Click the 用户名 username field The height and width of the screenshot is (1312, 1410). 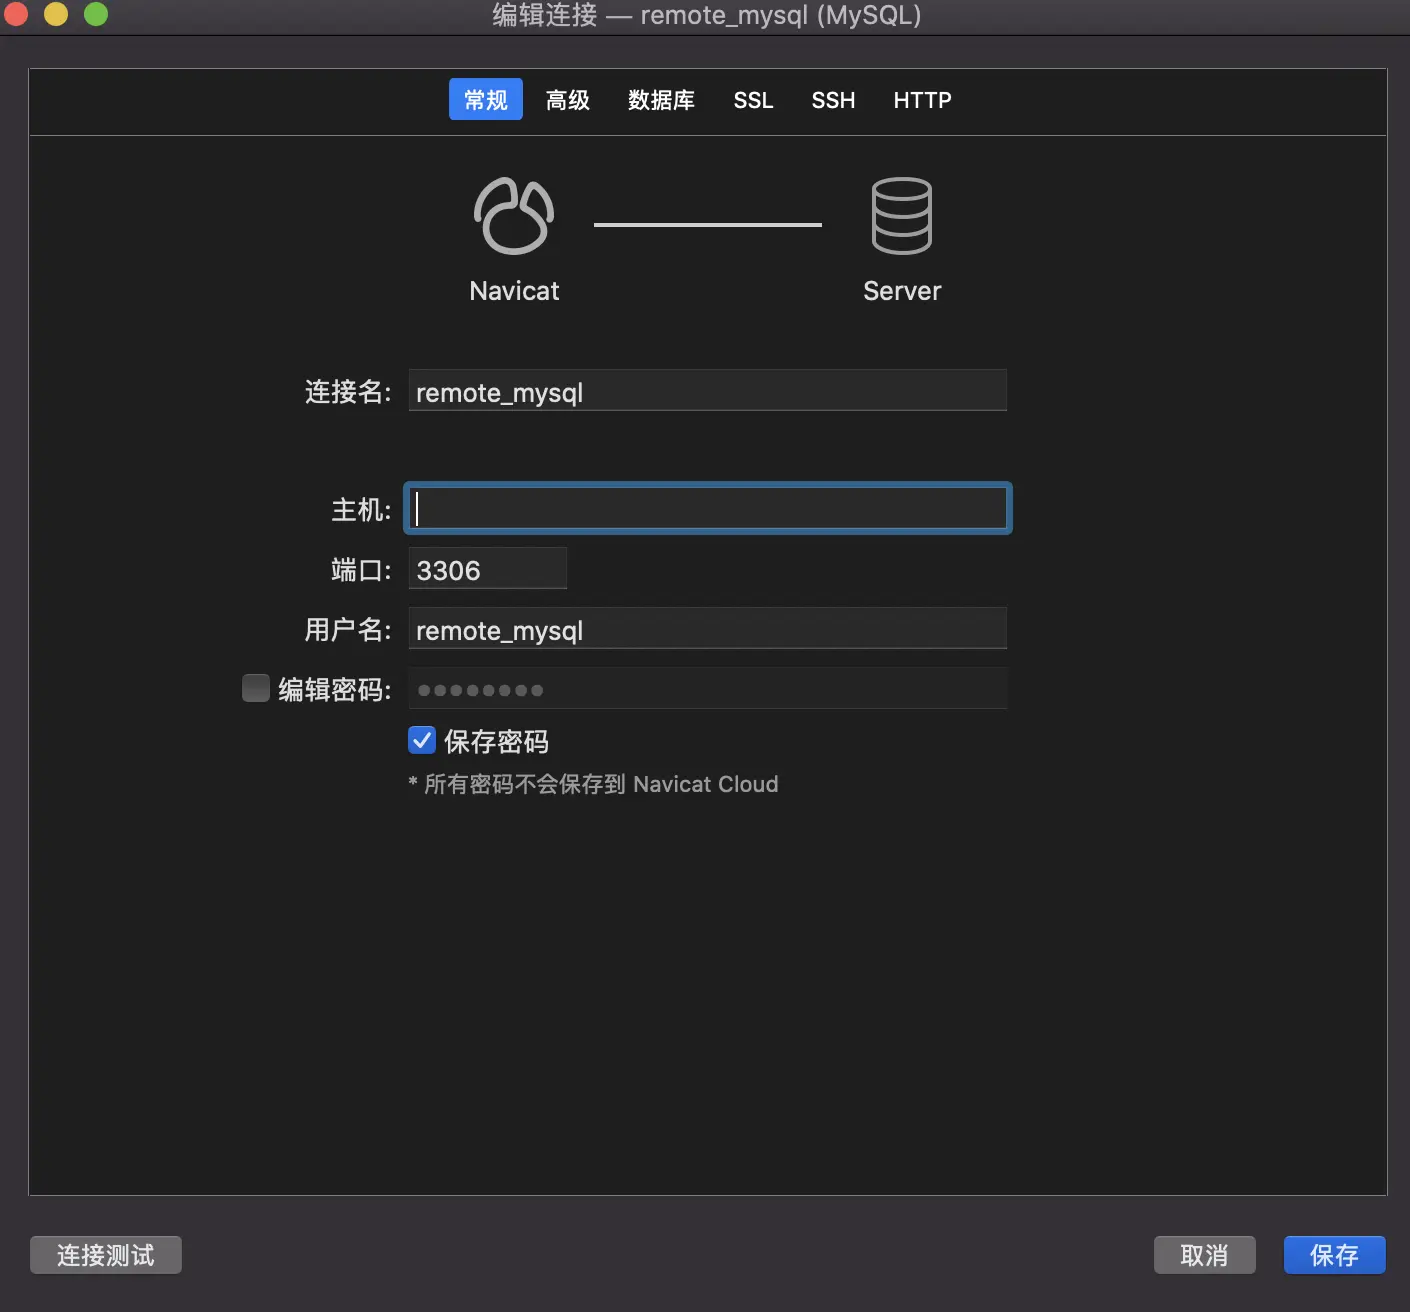(707, 629)
